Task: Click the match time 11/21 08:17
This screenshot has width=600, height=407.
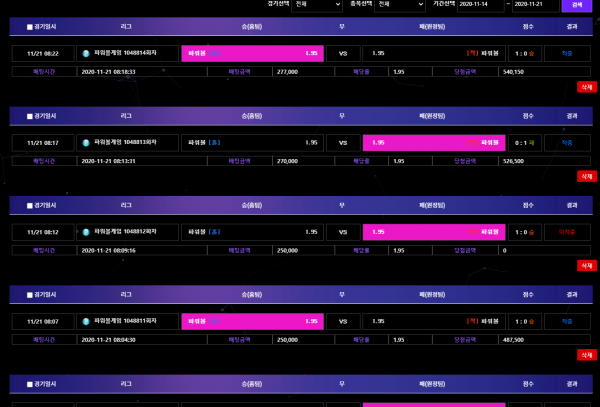Action: 43,143
